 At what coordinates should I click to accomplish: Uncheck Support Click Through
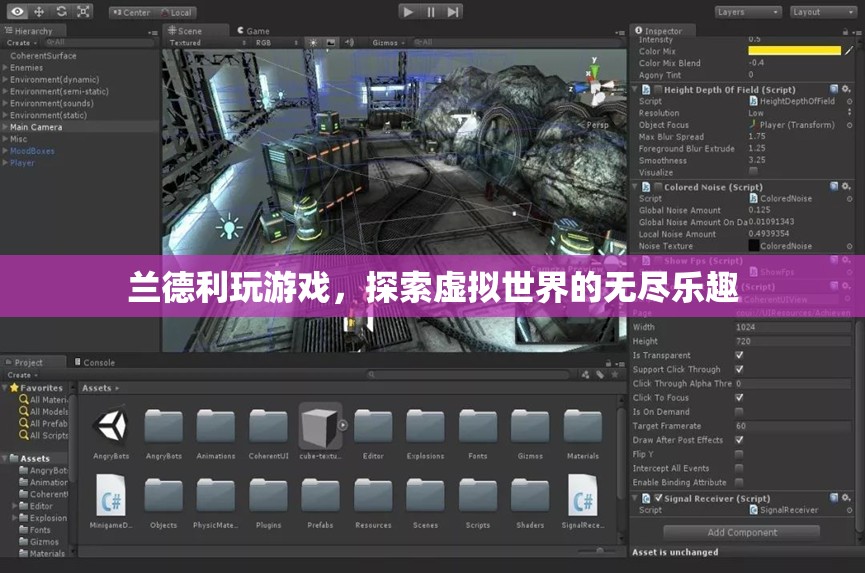coord(739,369)
